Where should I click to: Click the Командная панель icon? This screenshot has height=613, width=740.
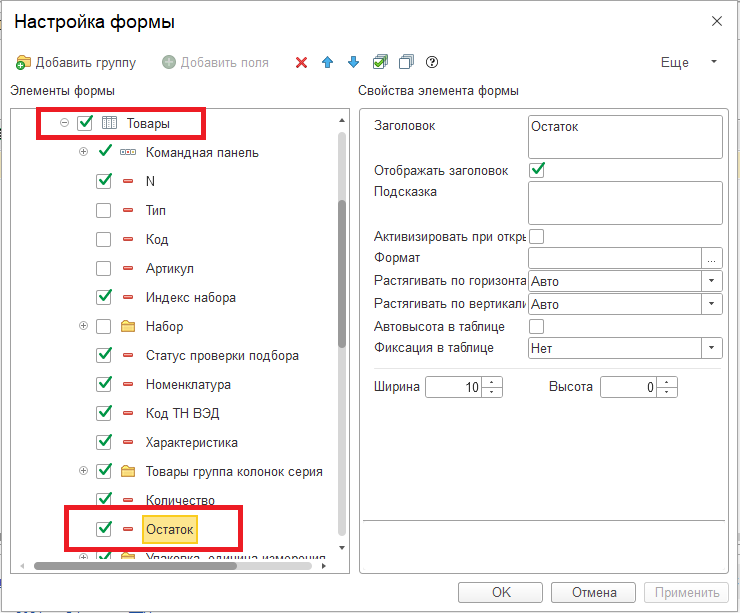(x=128, y=152)
